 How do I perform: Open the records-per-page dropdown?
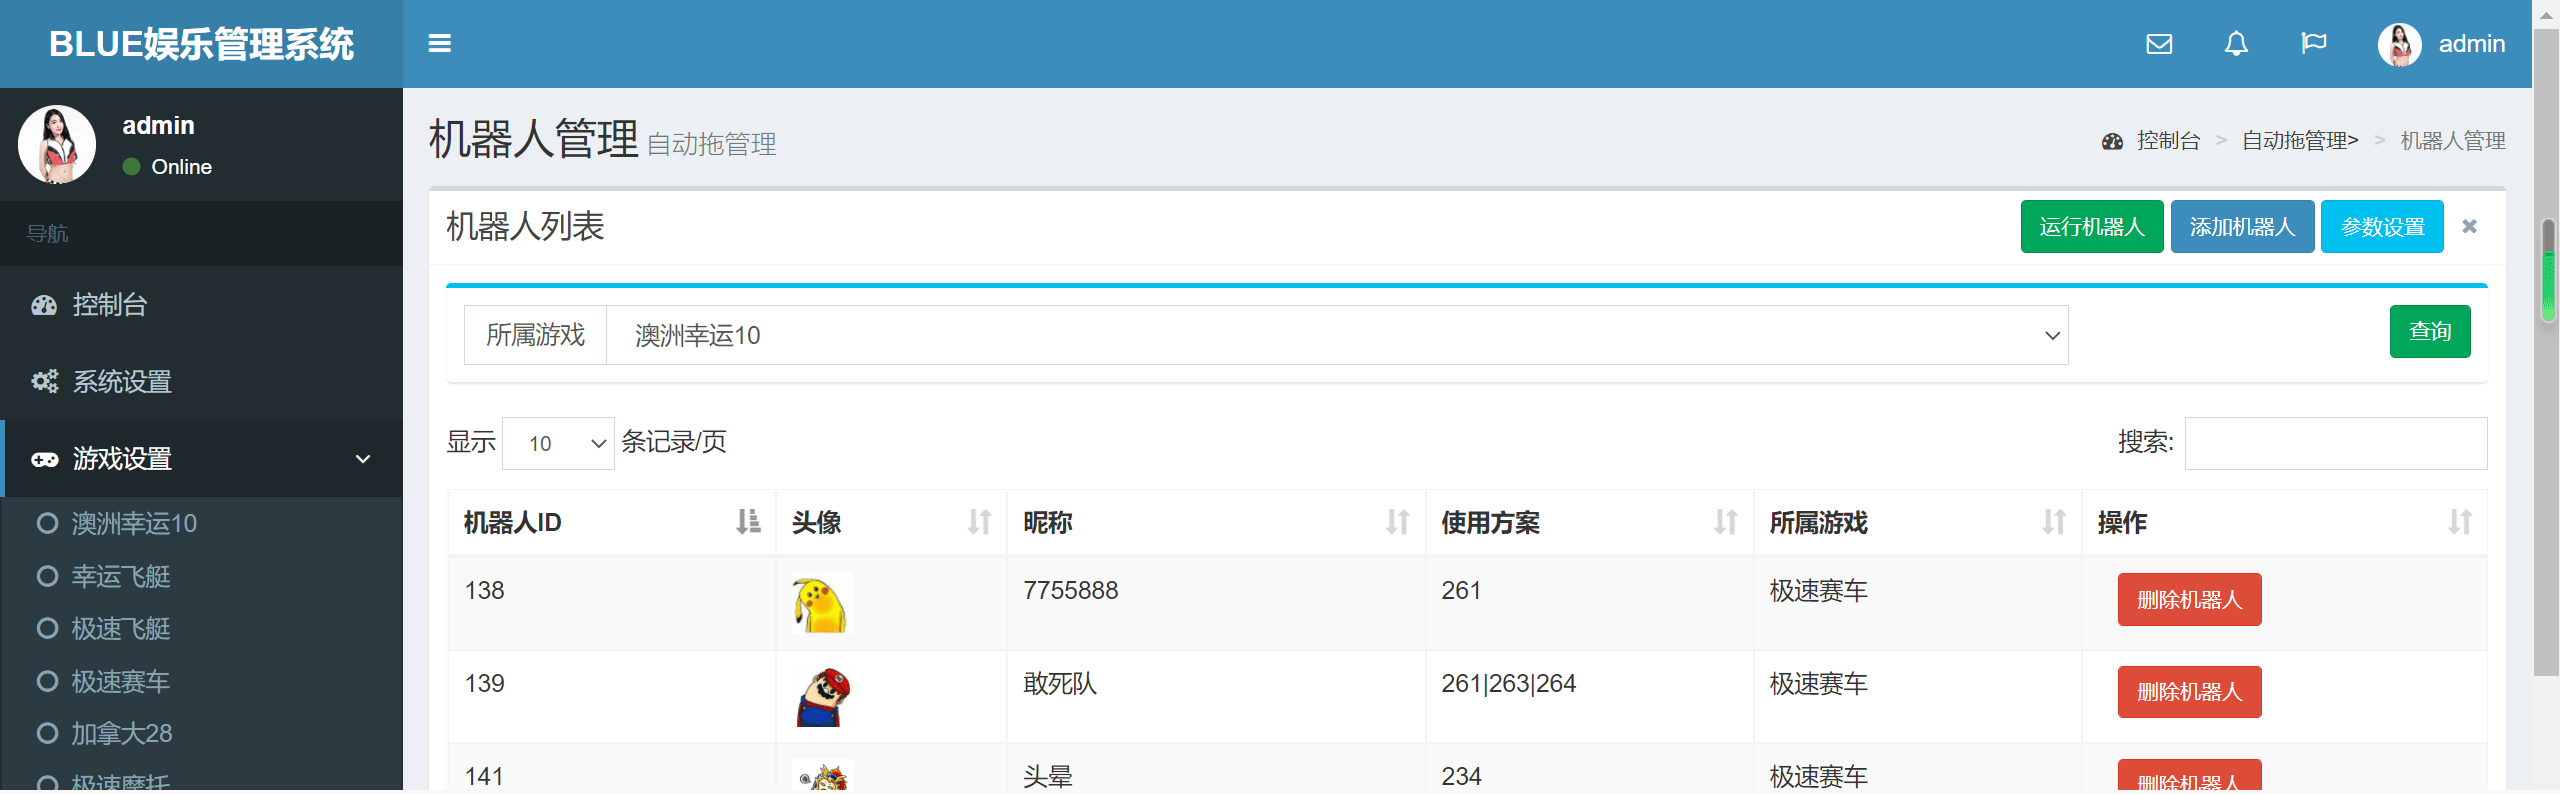558,443
